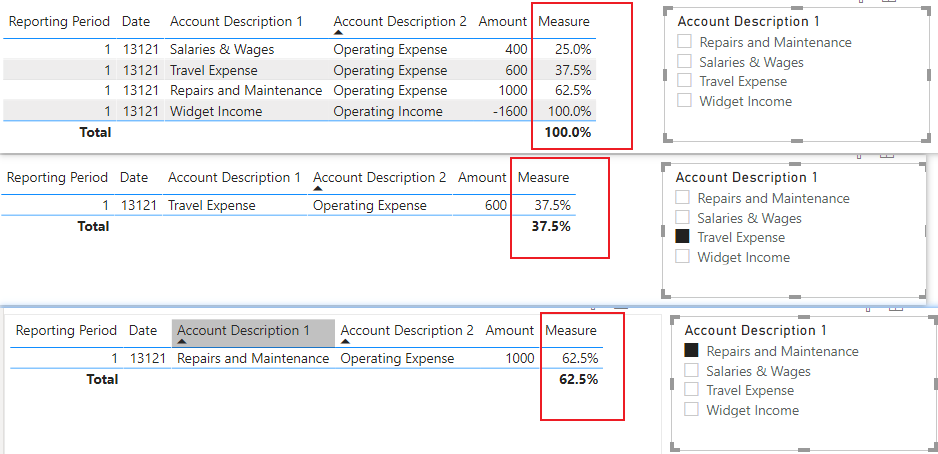Select the 600 amount cell in the middle table
The width and height of the screenshot is (938, 454).
tap(496, 206)
